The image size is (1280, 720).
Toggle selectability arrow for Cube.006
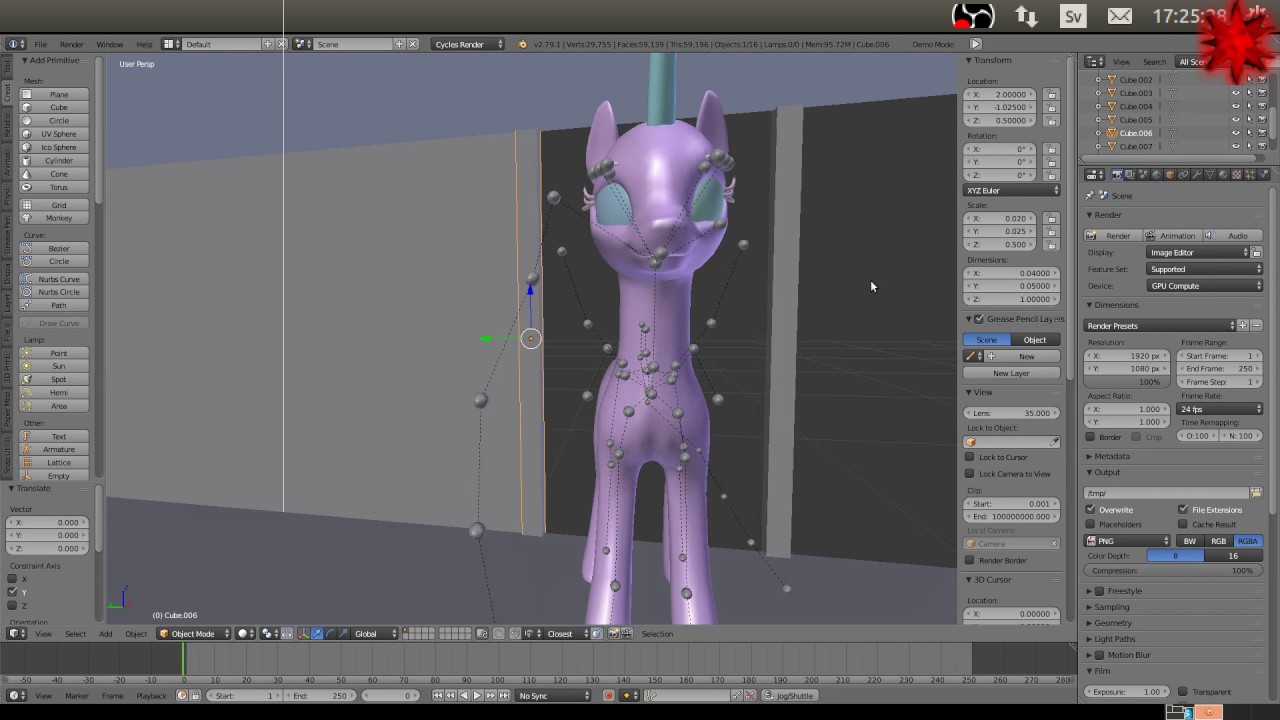[x=1249, y=133]
